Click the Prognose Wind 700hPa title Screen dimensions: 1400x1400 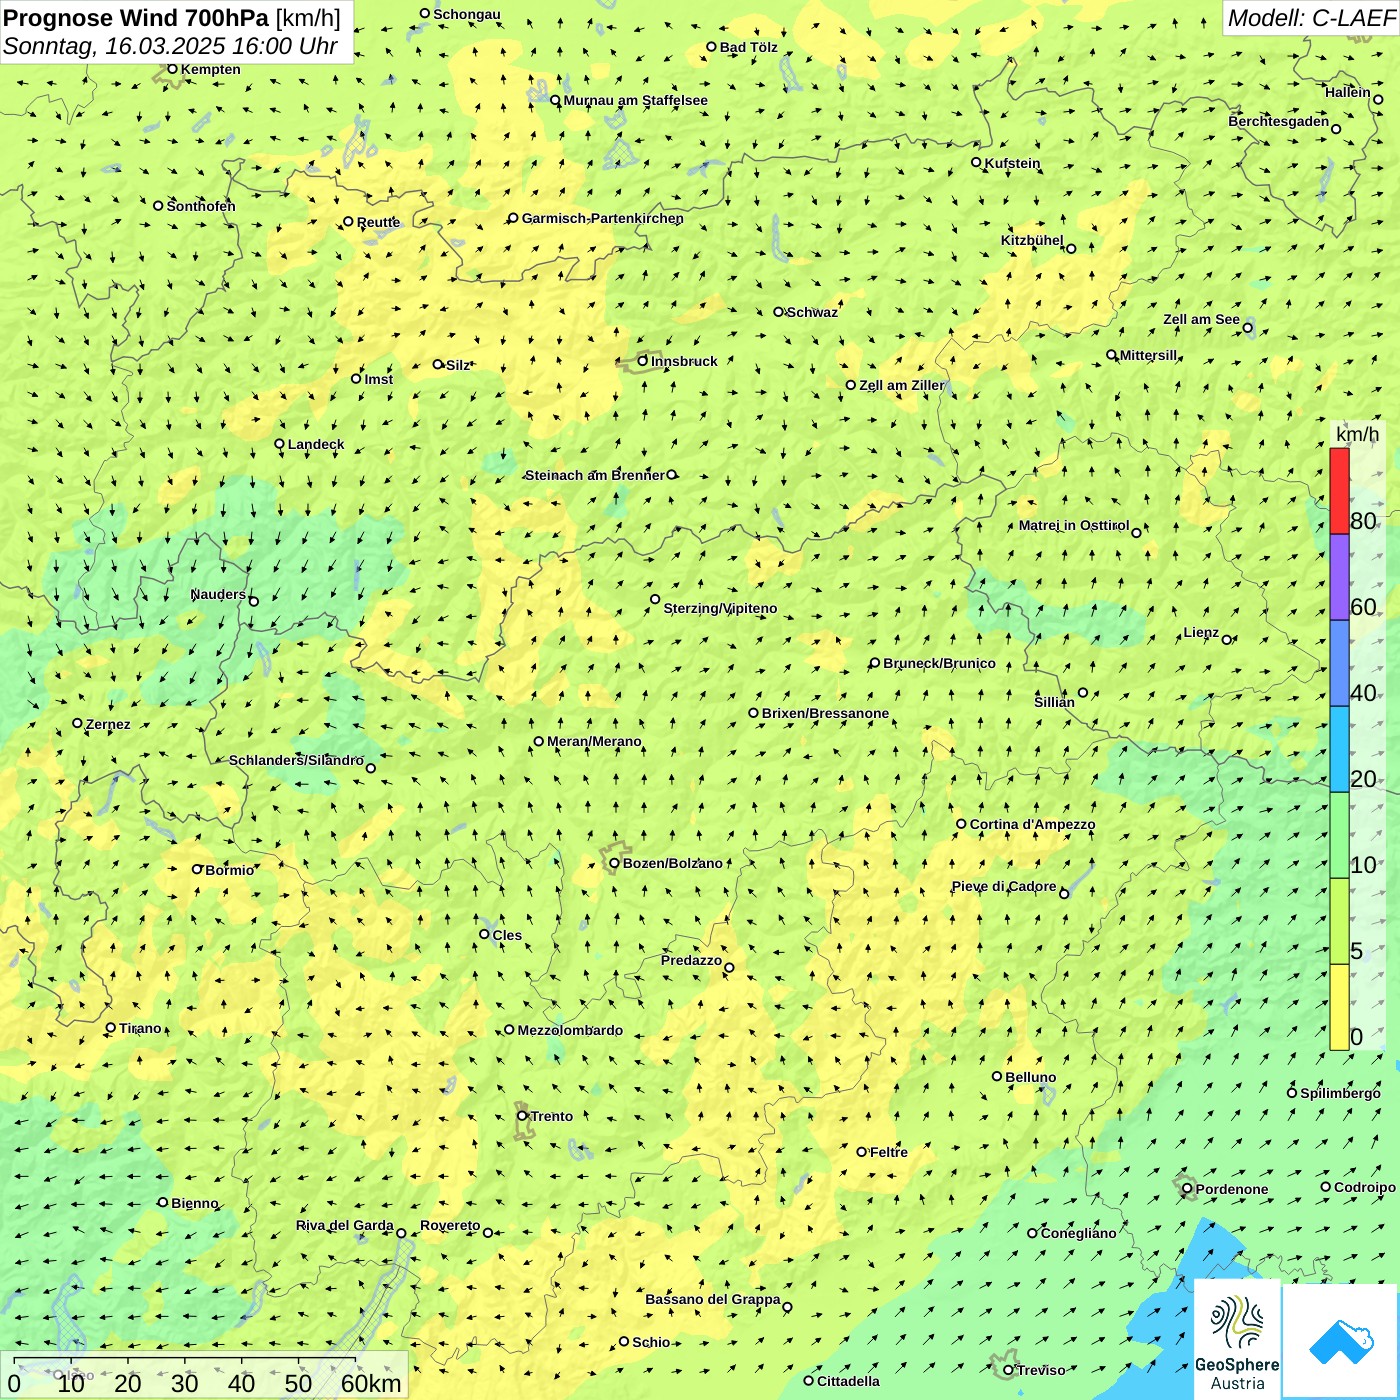point(136,18)
